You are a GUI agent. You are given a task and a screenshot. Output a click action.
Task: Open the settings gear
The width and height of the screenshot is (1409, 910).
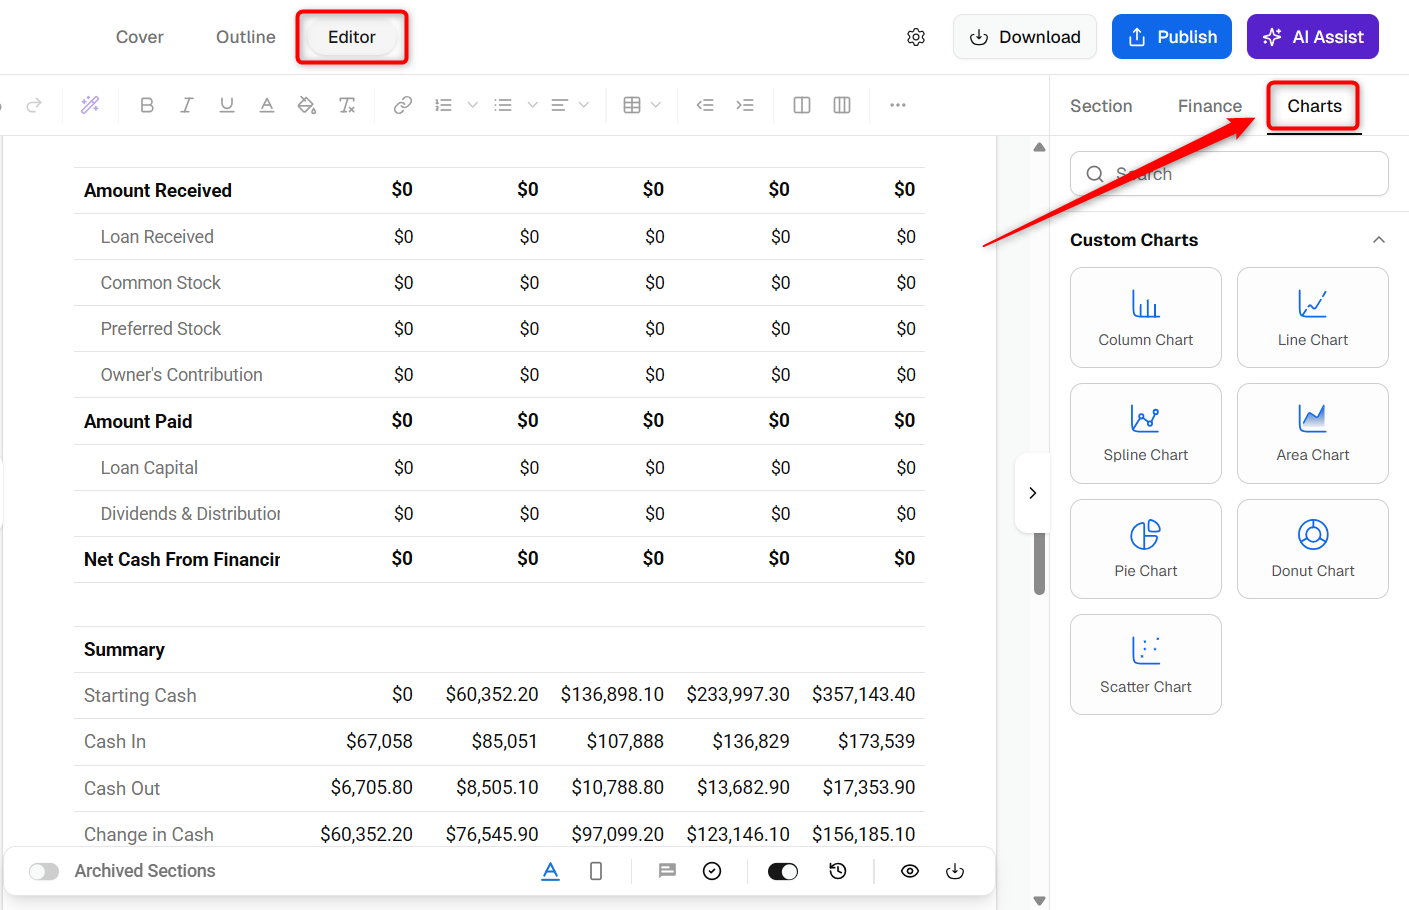pos(916,37)
